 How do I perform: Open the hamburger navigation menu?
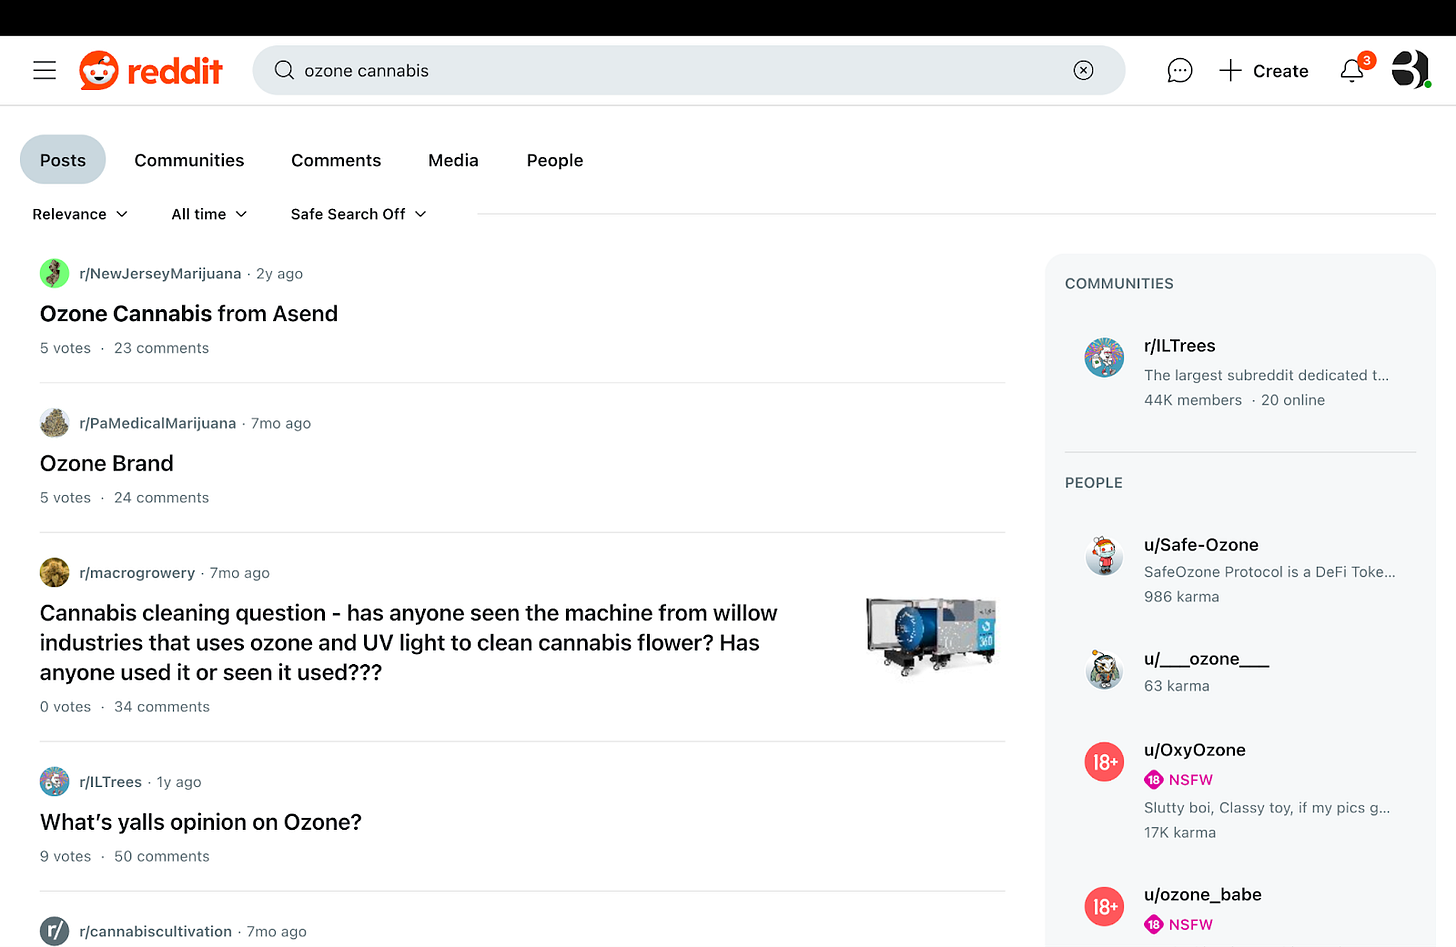click(x=44, y=70)
